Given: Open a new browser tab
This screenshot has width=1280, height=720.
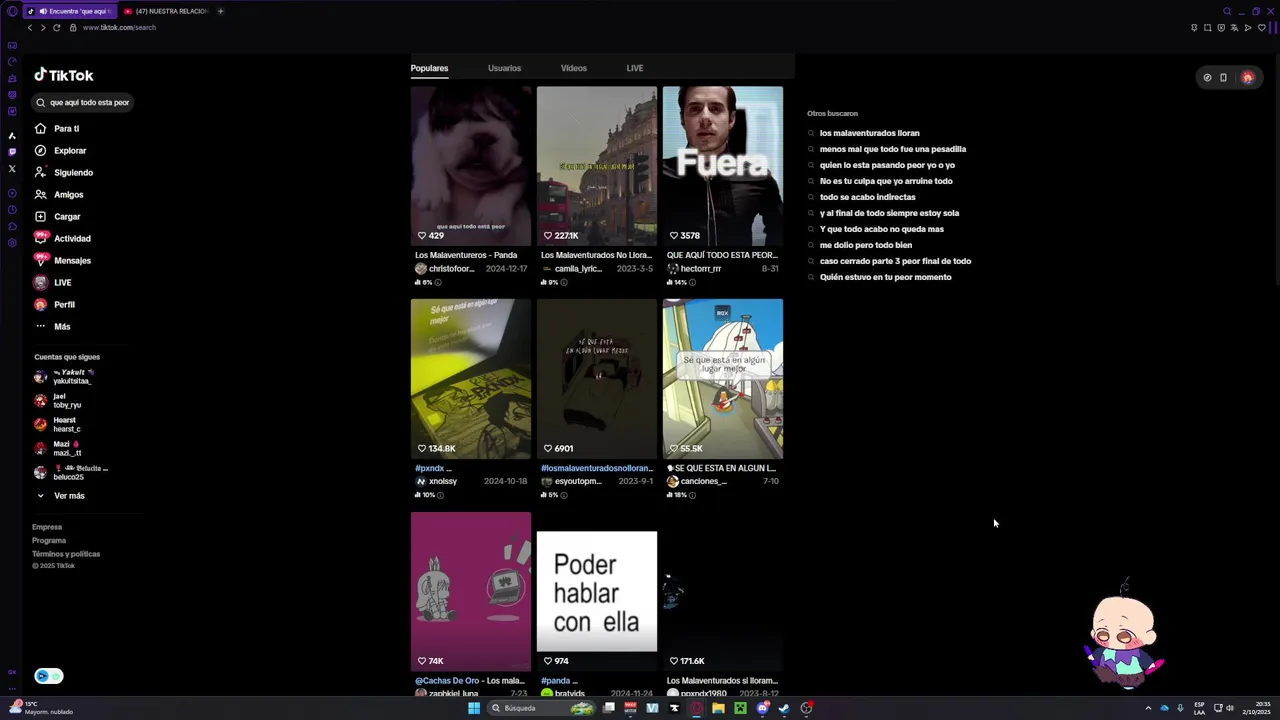Looking at the screenshot, I should pyautogui.click(x=220, y=11).
